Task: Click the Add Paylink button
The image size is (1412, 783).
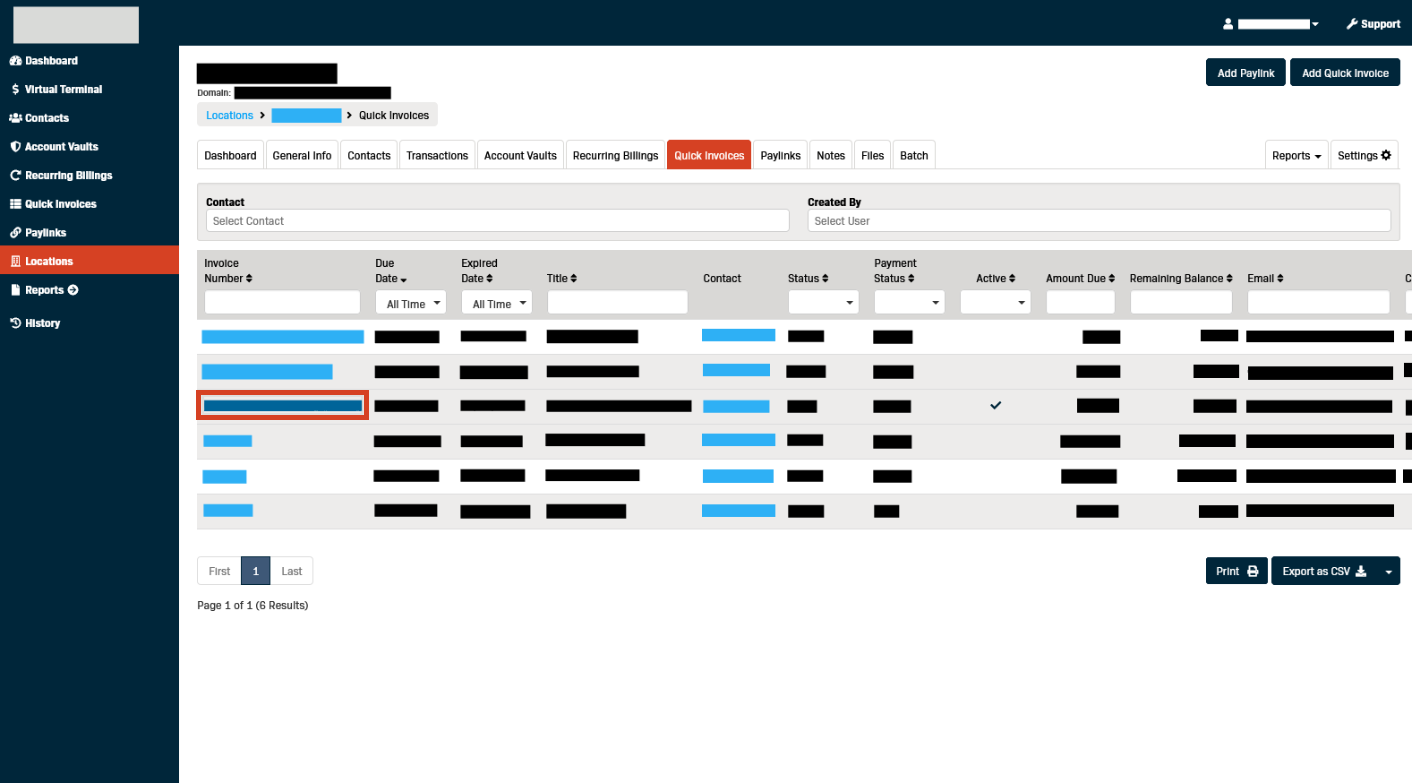Action: (1245, 73)
